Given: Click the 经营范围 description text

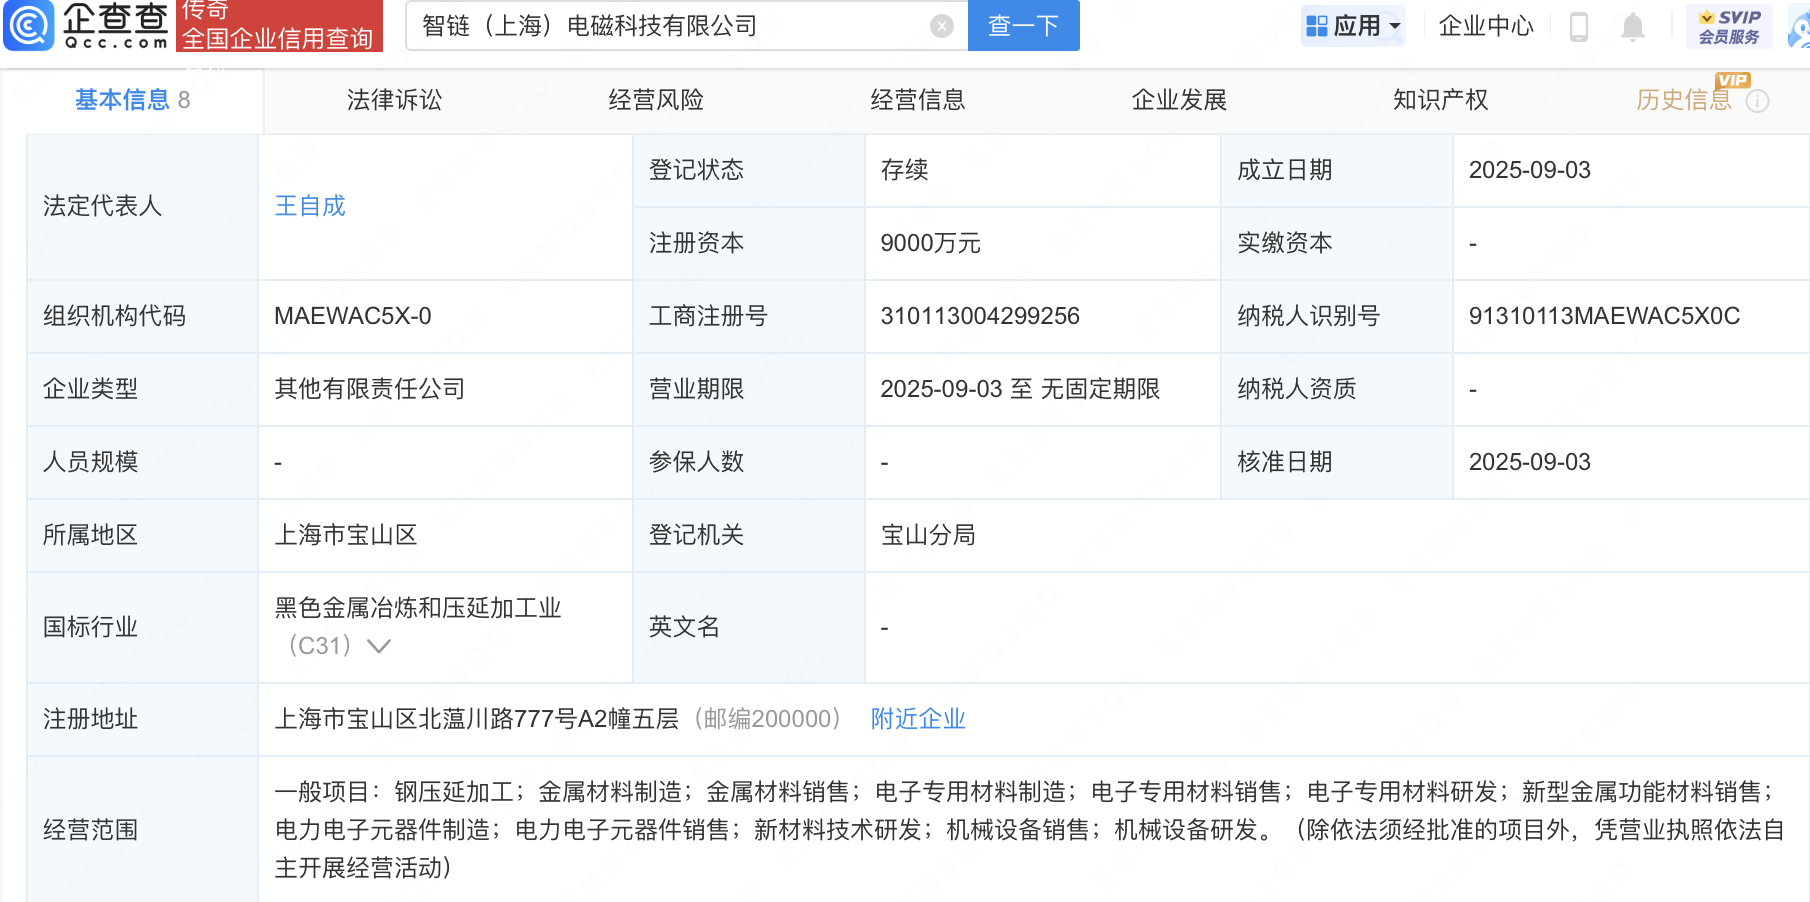Looking at the screenshot, I should click(x=1030, y=830).
